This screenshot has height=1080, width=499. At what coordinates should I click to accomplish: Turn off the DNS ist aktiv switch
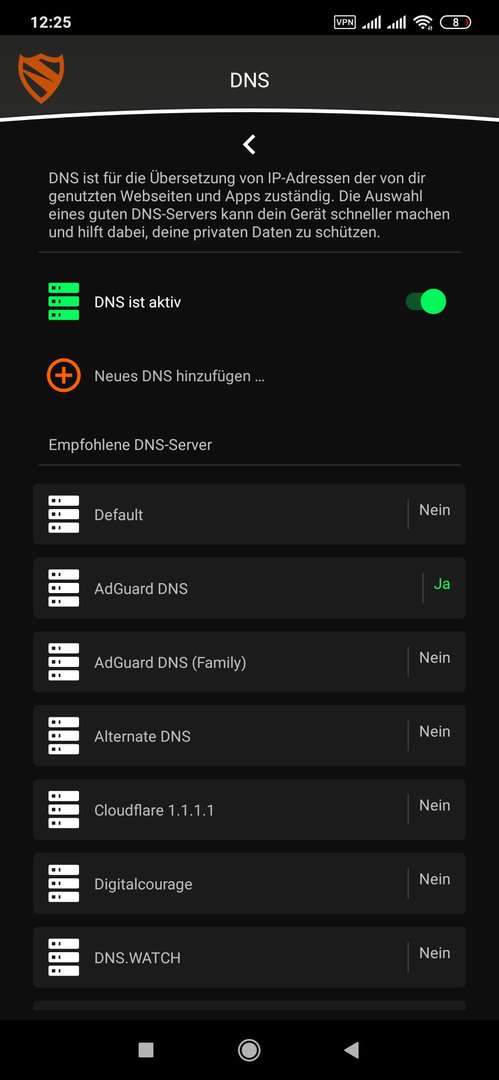426,301
